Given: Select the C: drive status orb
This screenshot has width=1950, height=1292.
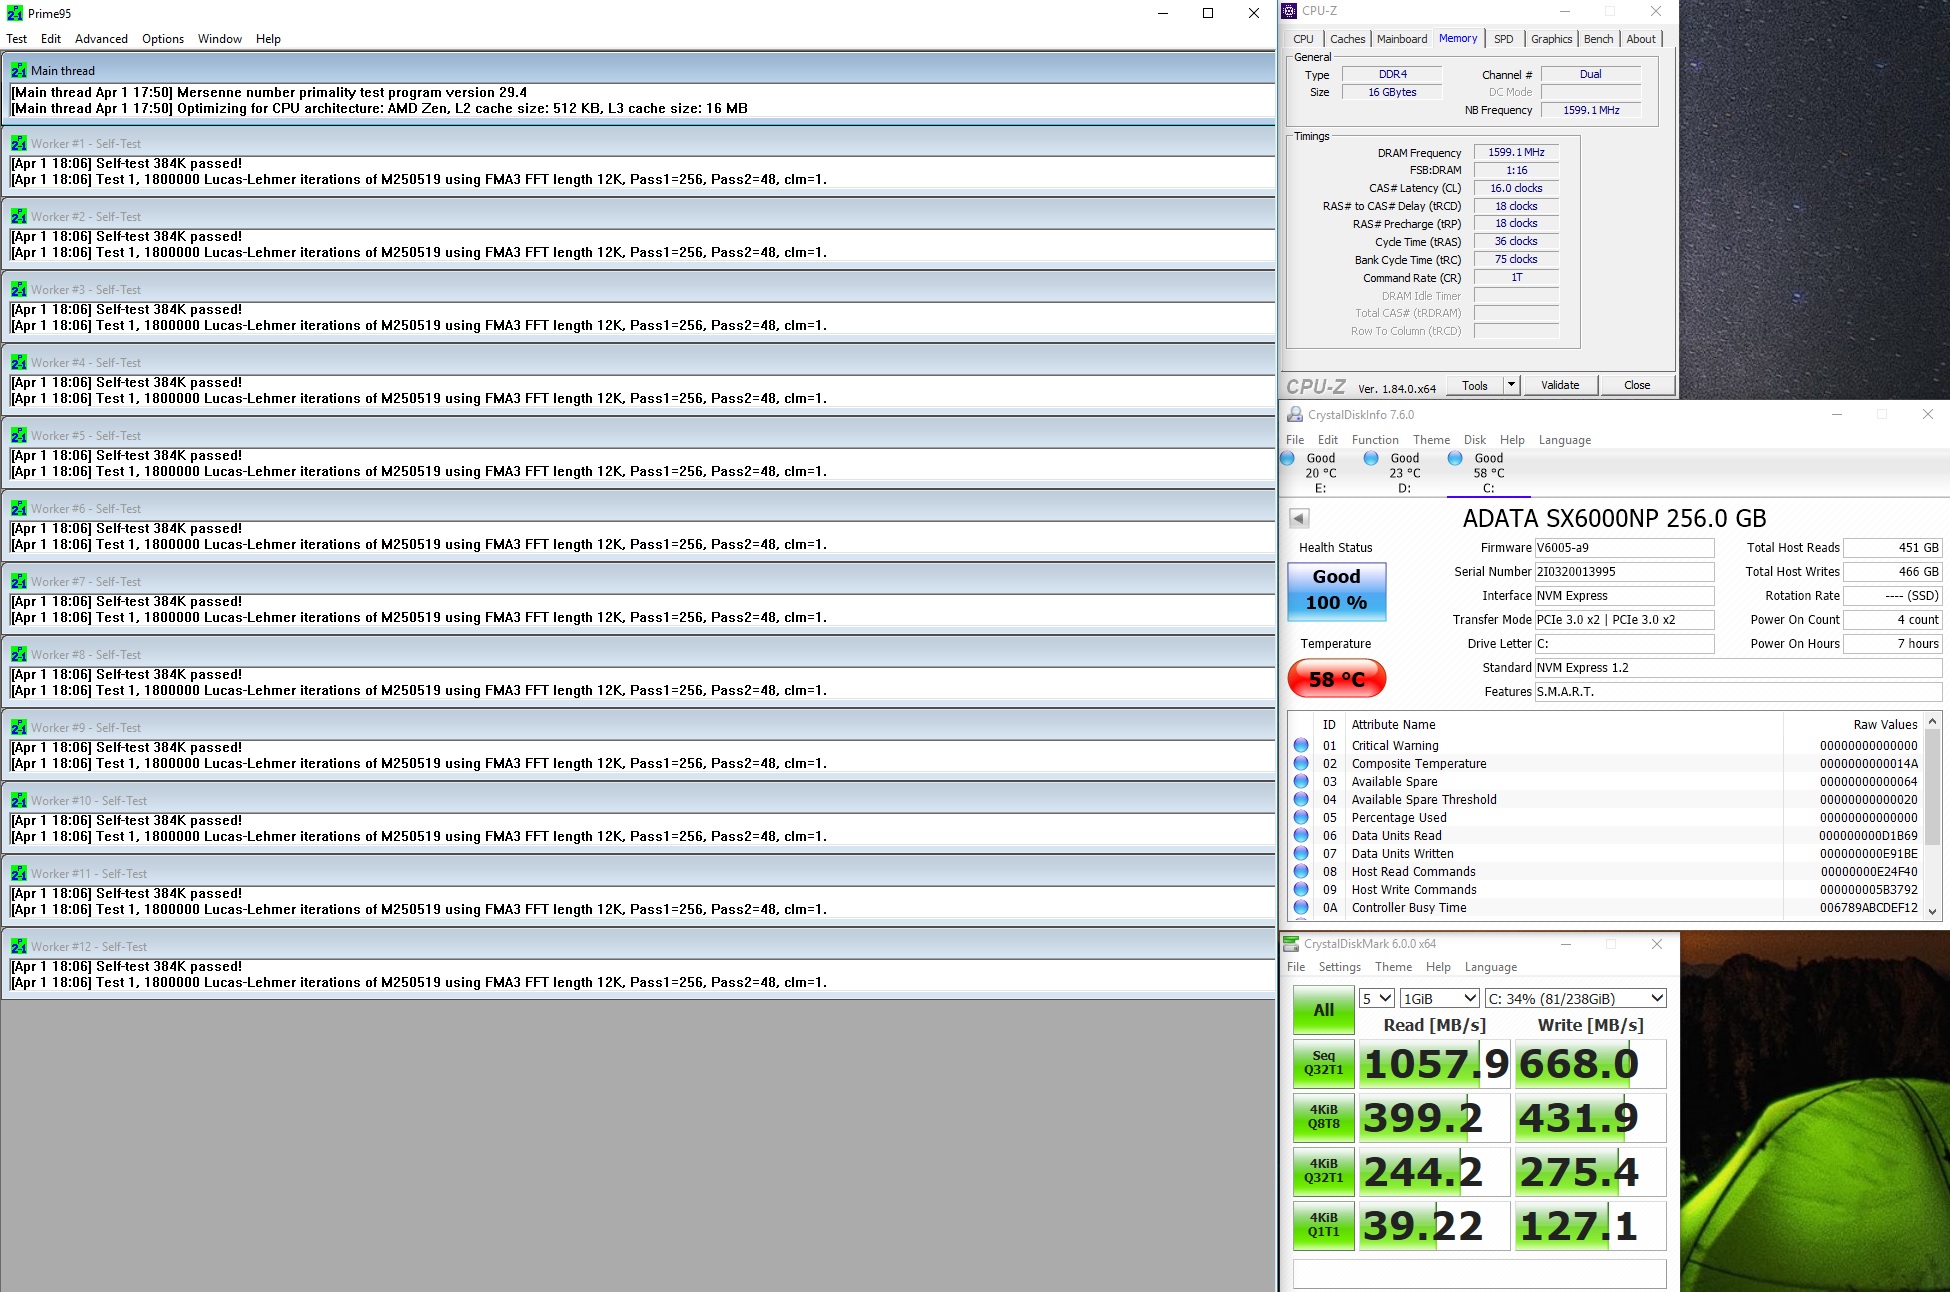Looking at the screenshot, I should pyautogui.click(x=1456, y=459).
